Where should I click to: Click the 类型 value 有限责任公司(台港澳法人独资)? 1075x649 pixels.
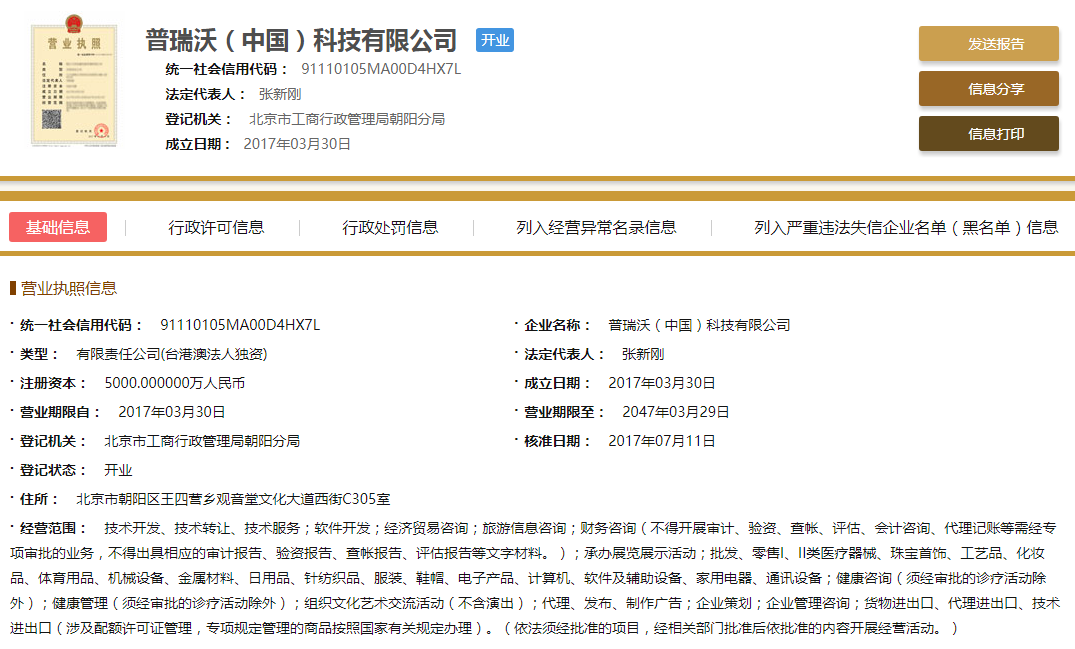coord(172,354)
